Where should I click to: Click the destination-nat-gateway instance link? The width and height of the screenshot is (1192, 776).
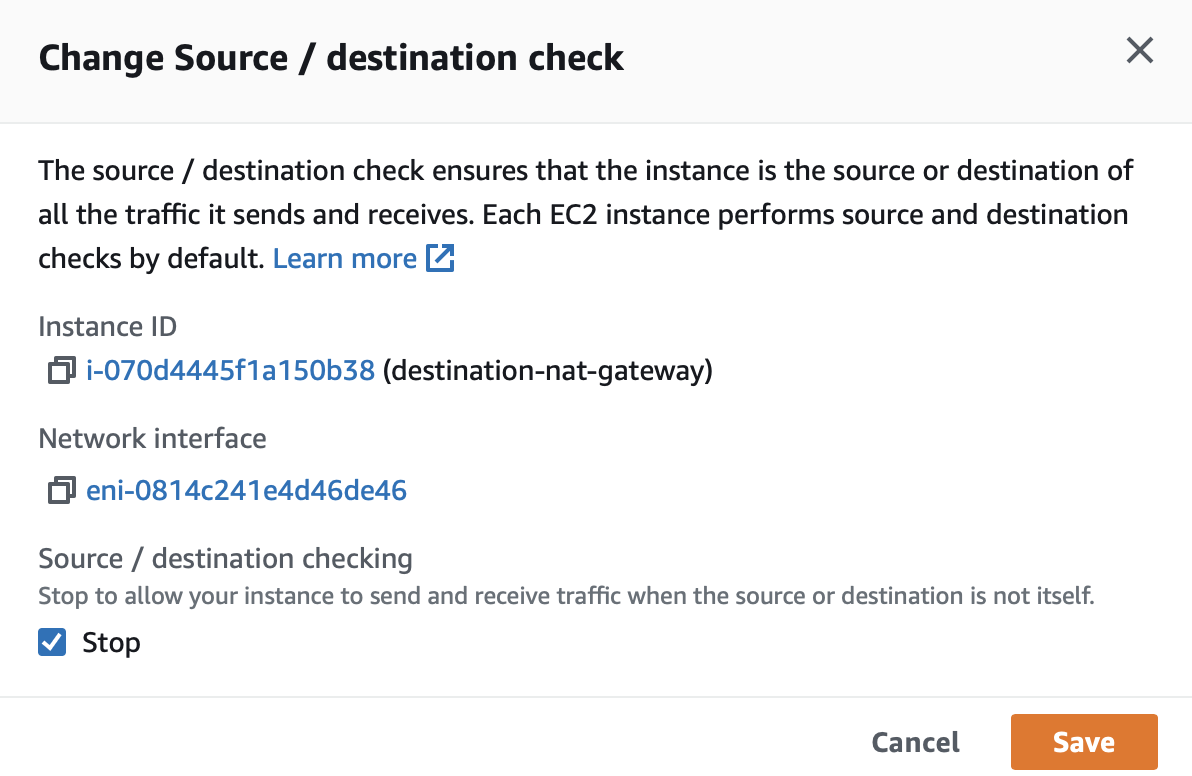coord(230,370)
